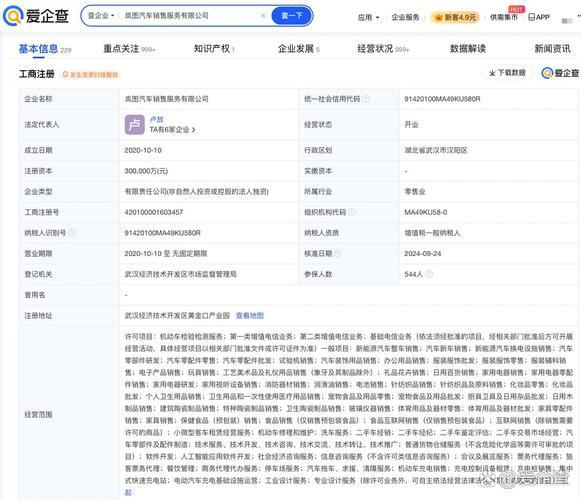
Task: Focus the company name search input field
Action: click(x=191, y=16)
